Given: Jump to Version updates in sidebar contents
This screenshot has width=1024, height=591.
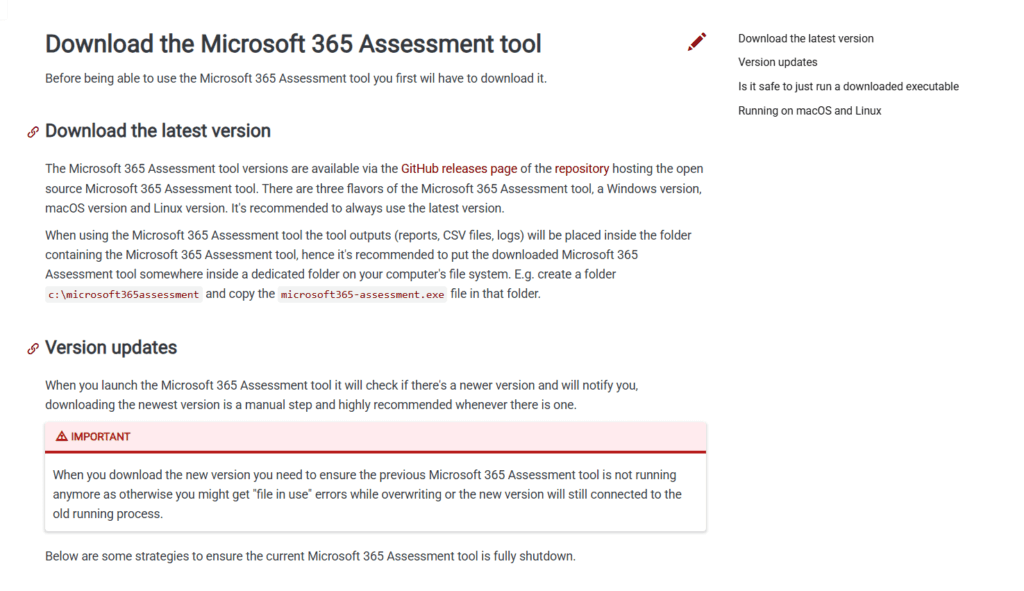Looking at the screenshot, I should [777, 62].
